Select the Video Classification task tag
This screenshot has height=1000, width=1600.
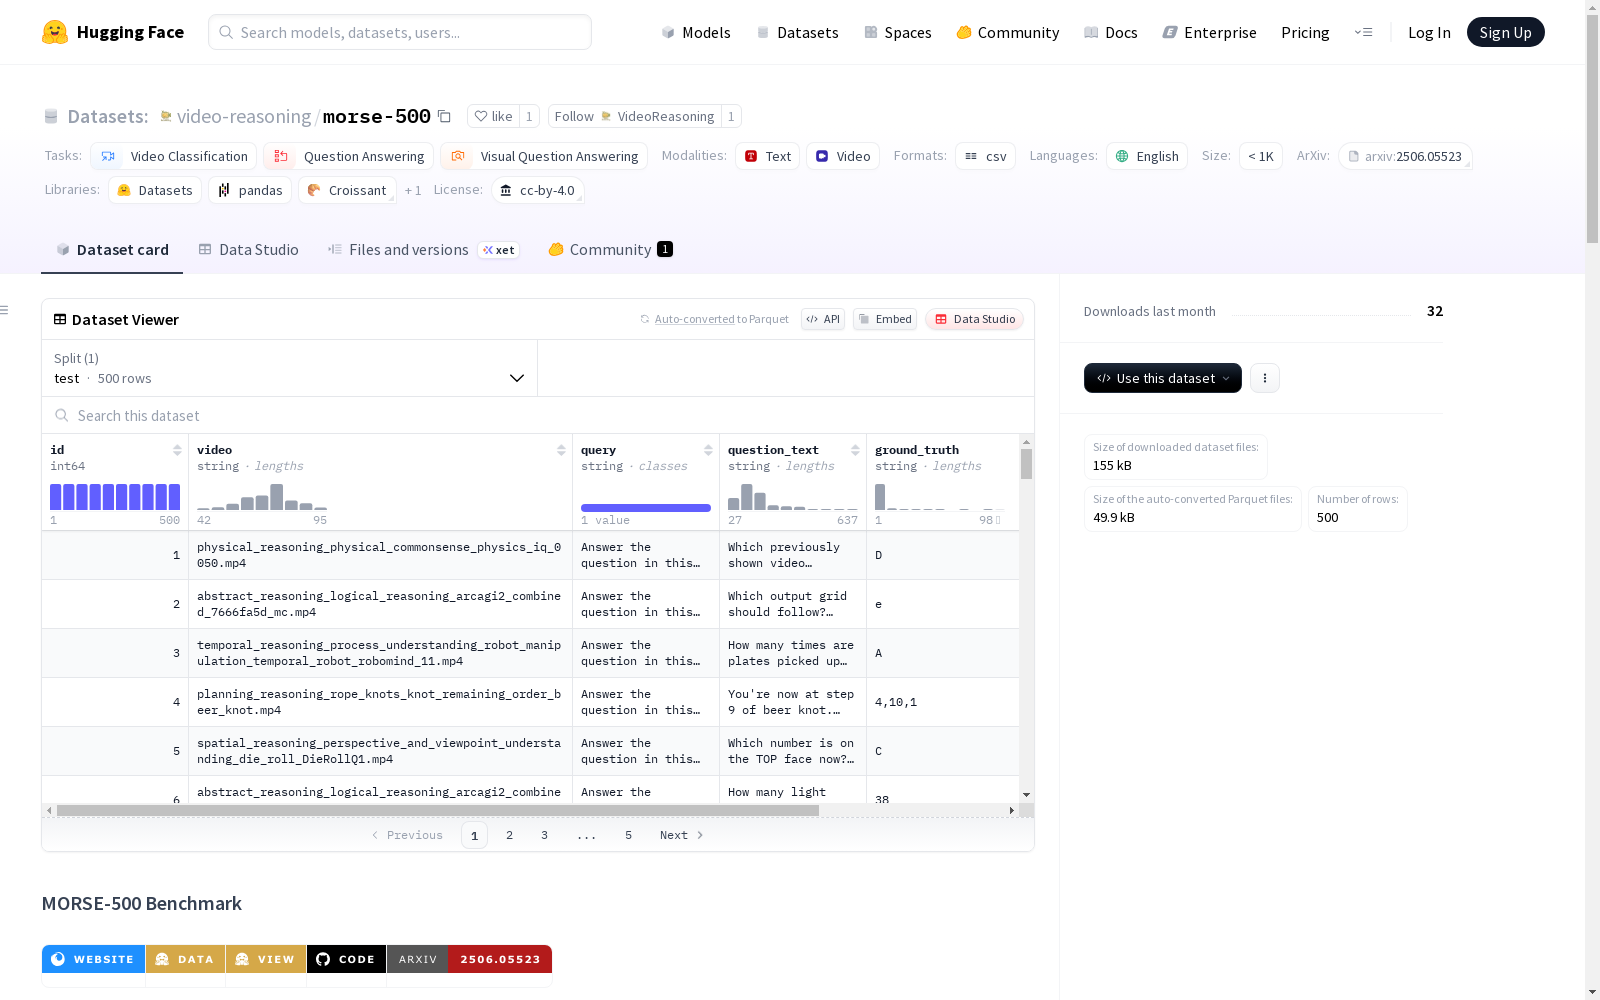coord(174,156)
